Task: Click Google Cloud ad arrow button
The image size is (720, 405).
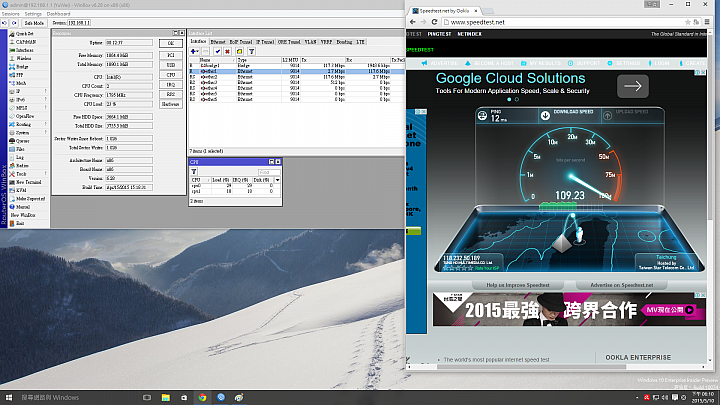Action: [633, 86]
